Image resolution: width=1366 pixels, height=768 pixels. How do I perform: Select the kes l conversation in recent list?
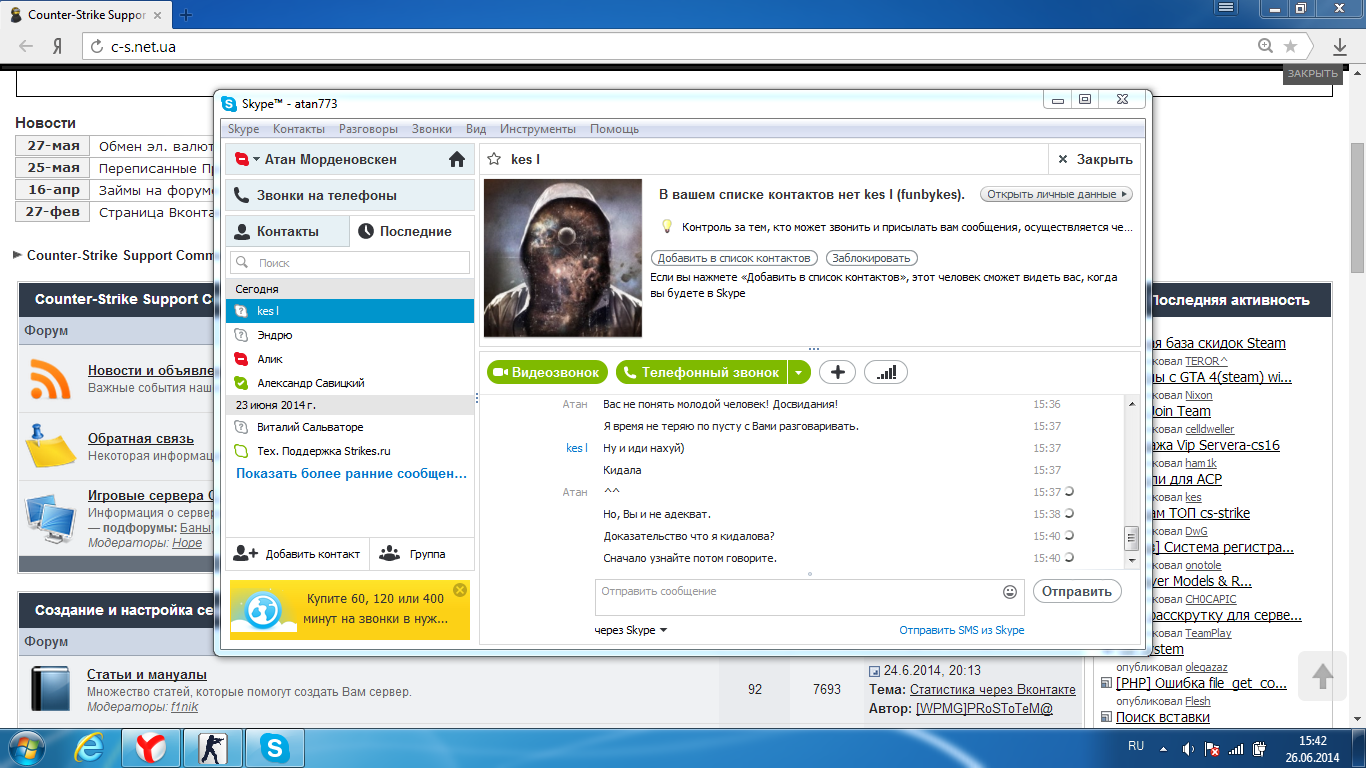click(x=350, y=311)
